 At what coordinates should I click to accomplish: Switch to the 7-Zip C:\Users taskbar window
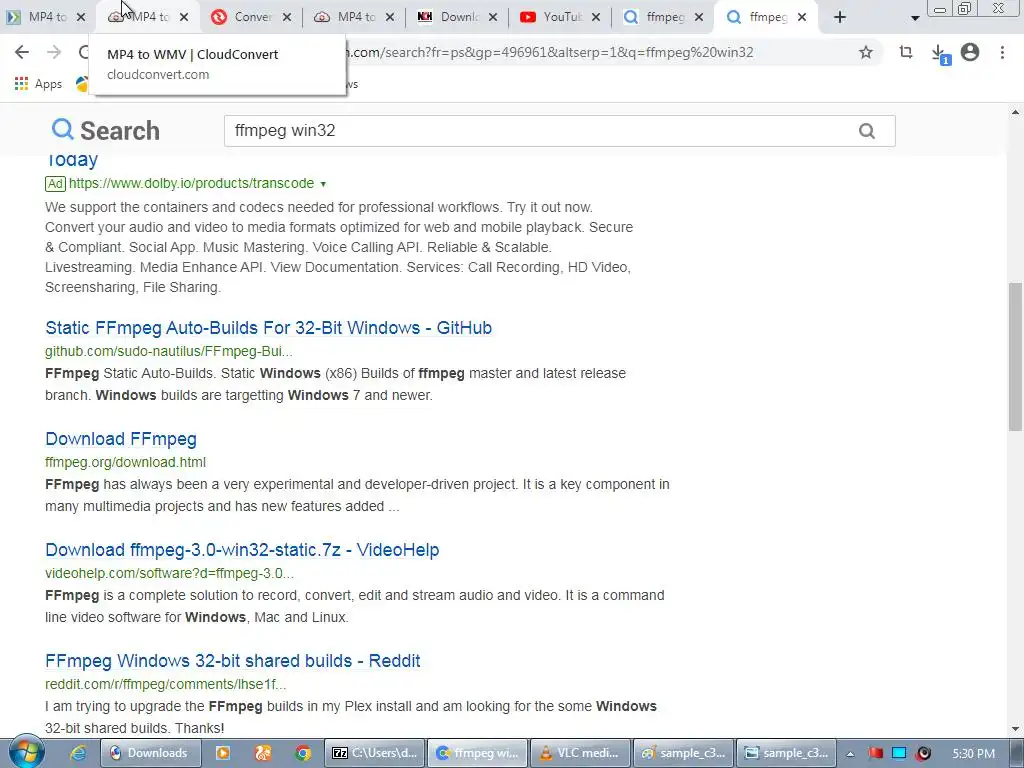375,753
